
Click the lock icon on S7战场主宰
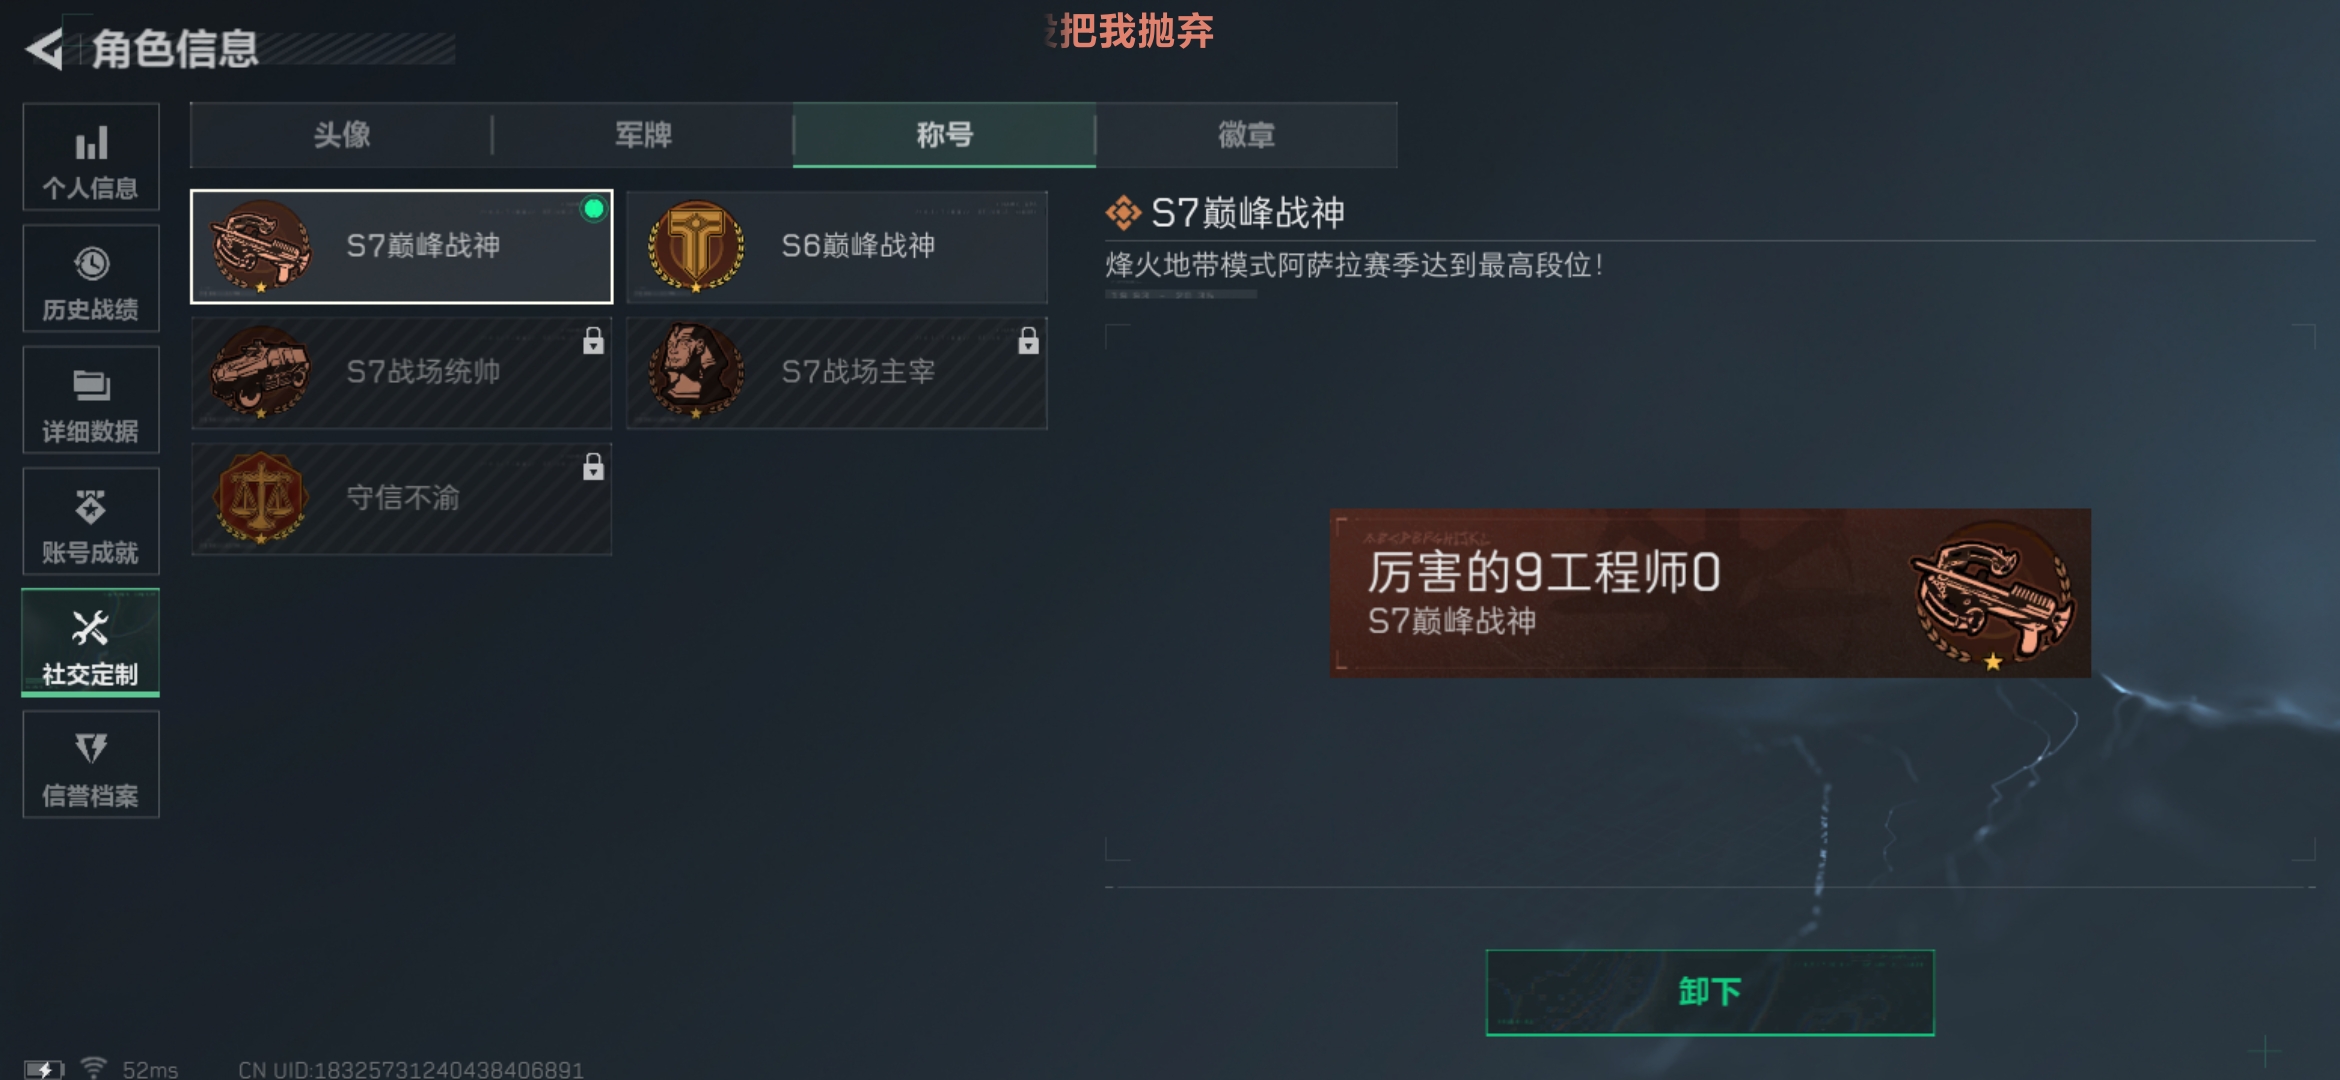[x=1028, y=341]
